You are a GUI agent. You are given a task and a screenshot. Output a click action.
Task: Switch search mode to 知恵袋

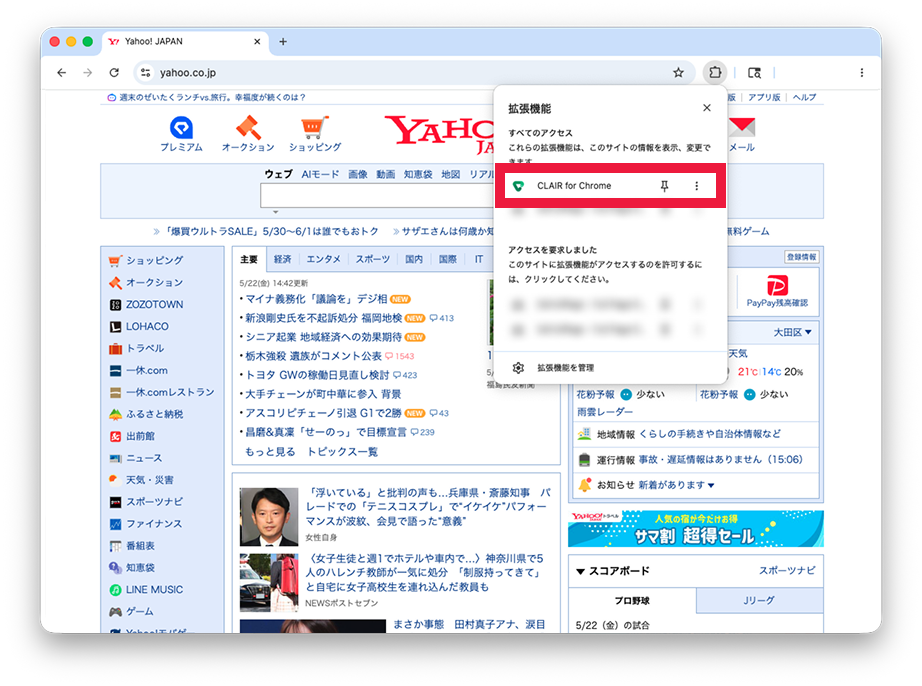418,175
